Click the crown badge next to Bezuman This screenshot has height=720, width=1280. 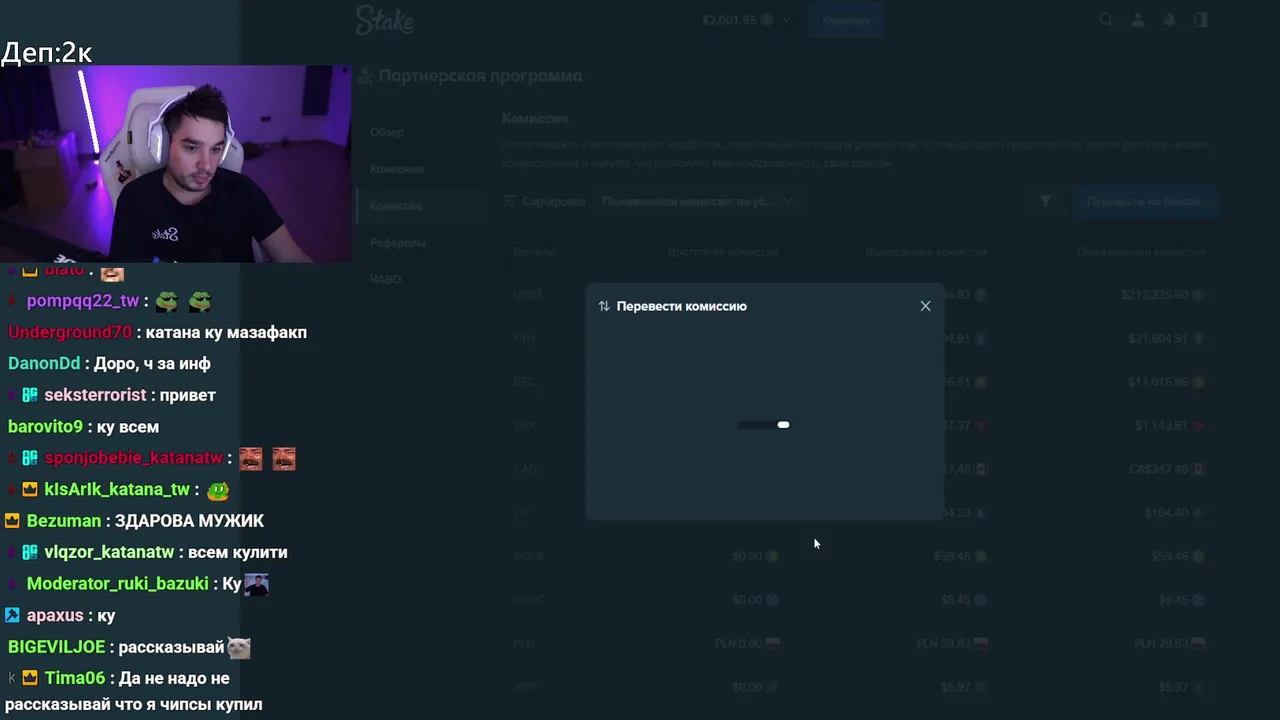click(x=12, y=521)
